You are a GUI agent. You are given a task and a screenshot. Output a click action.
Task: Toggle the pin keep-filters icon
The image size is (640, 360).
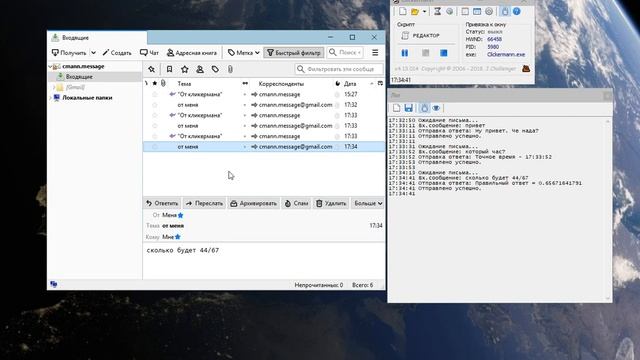(151, 69)
